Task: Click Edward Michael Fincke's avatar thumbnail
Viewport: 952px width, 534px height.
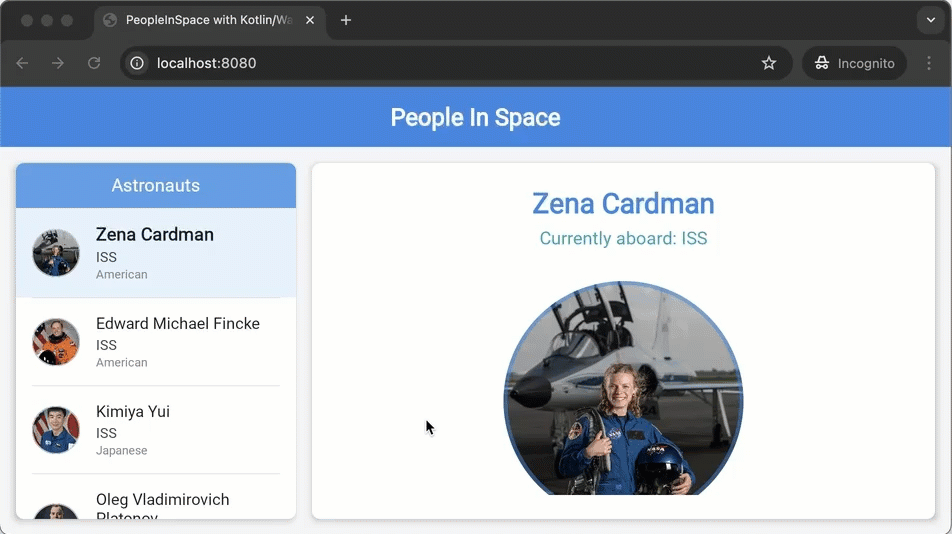Action: [x=56, y=342]
